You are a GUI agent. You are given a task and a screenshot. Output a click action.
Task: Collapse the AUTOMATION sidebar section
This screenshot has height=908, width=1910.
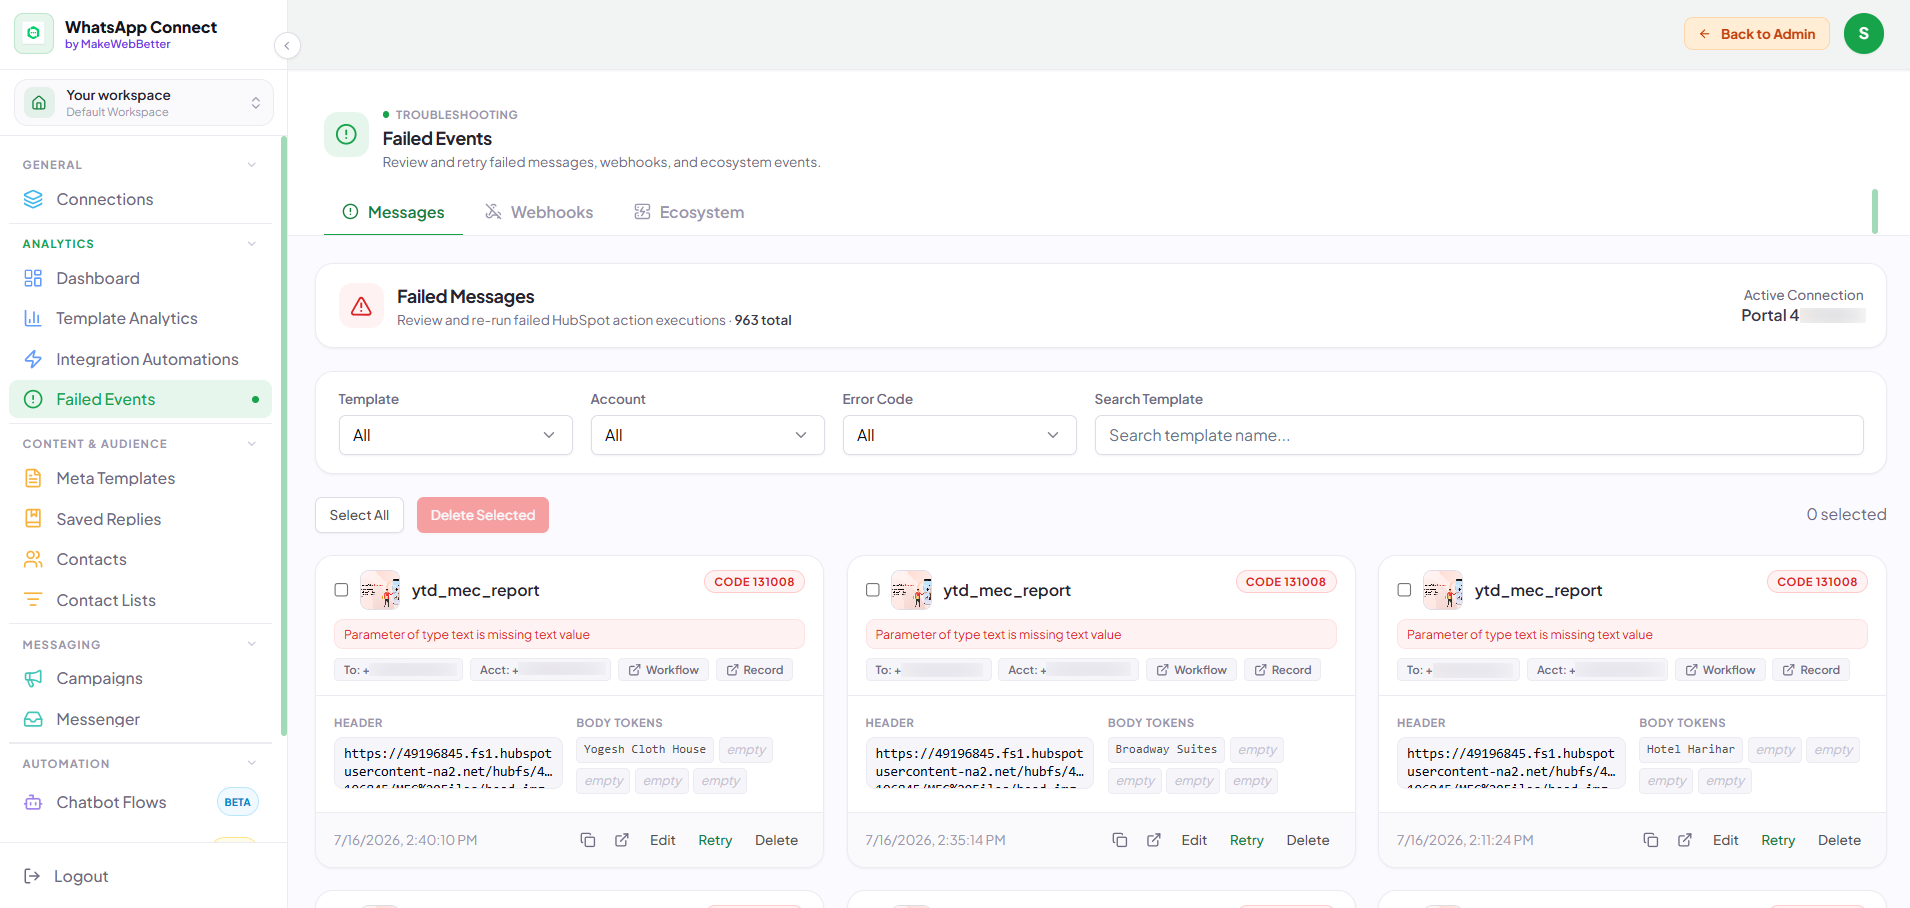[x=252, y=763]
